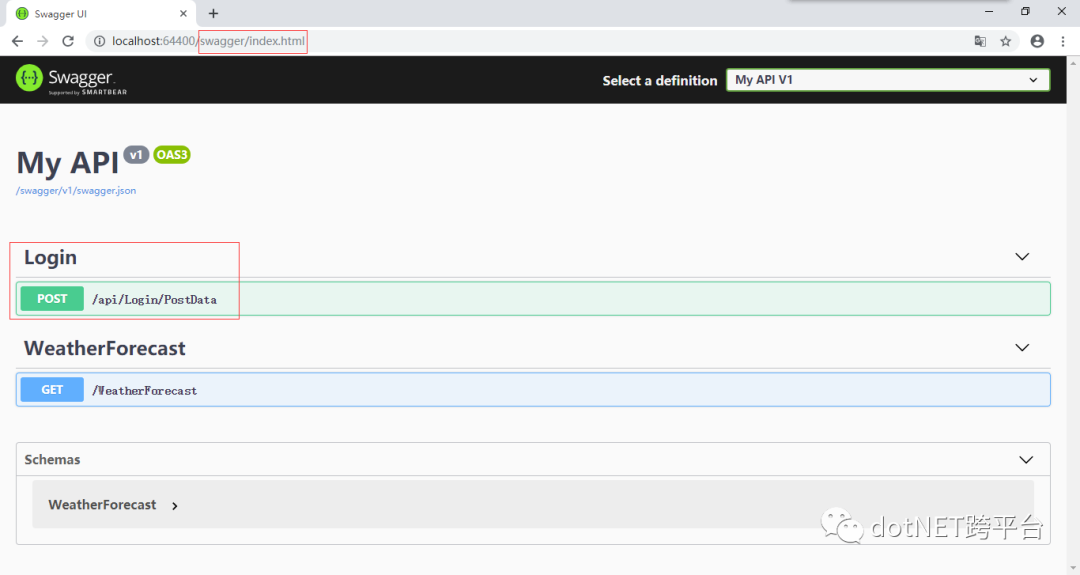
Task: Click the /api/Login/PostData path text
Action: click(x=154, y=300)
